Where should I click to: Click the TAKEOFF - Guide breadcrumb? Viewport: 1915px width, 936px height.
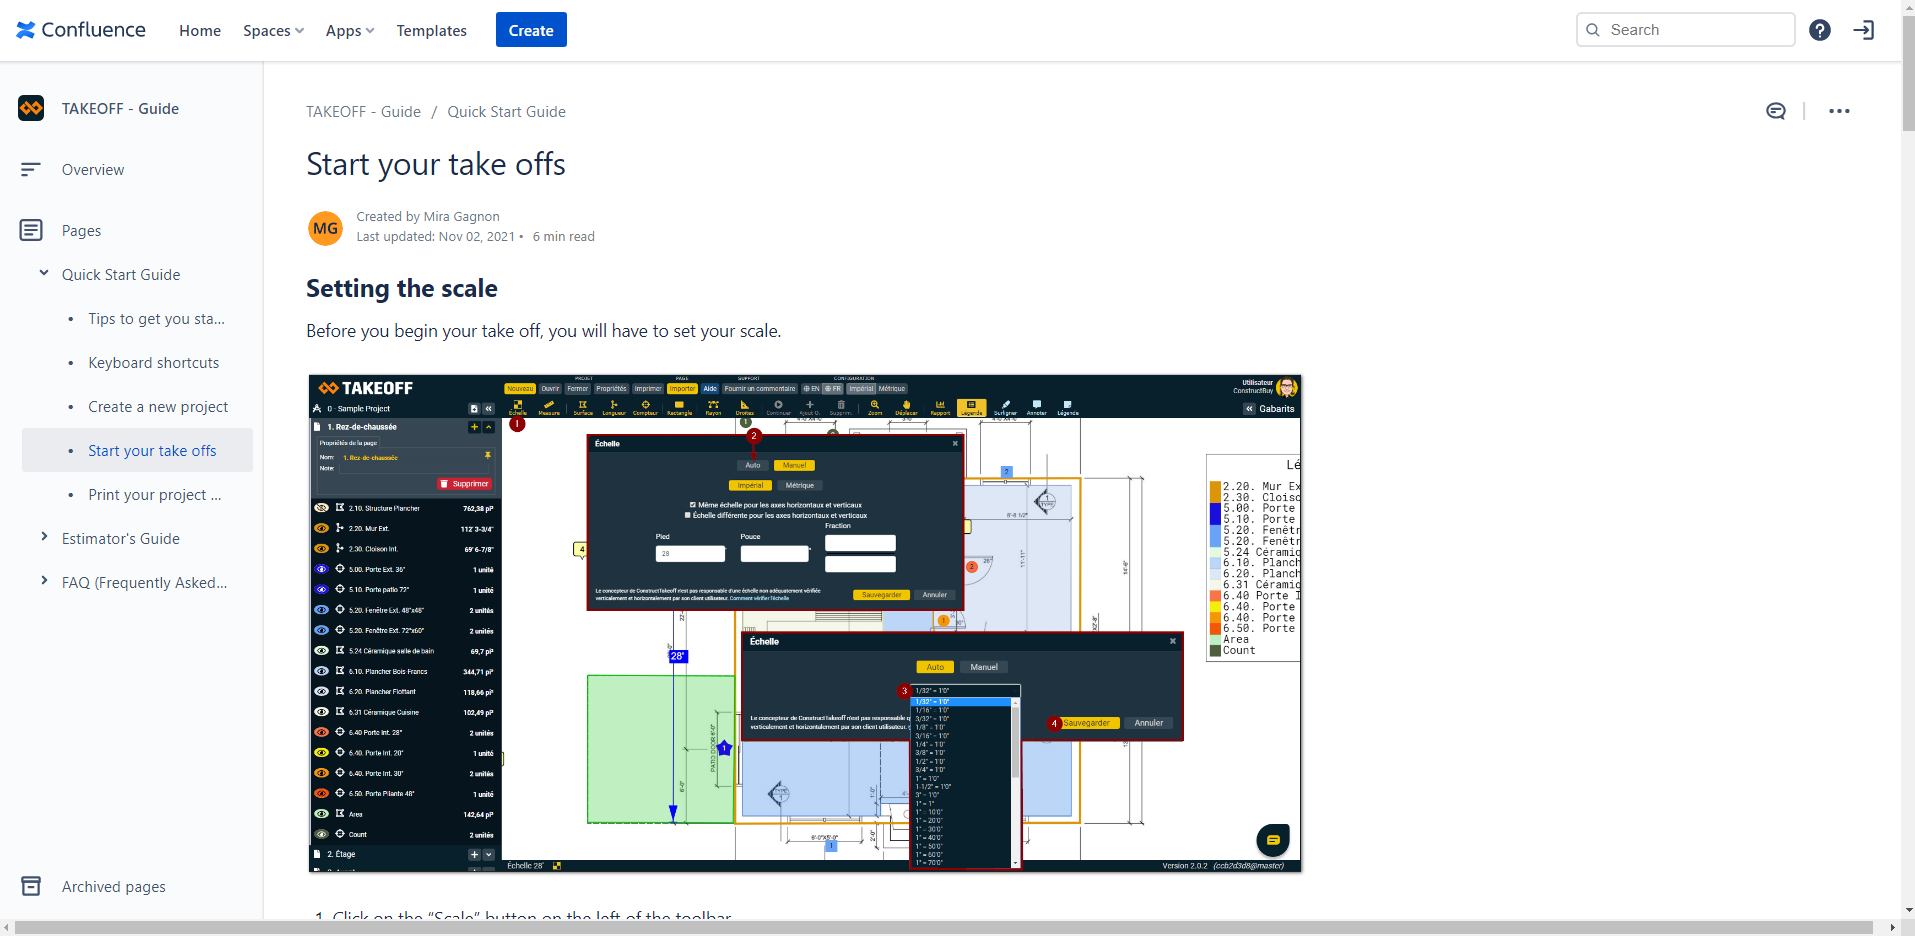pos(363,112)
